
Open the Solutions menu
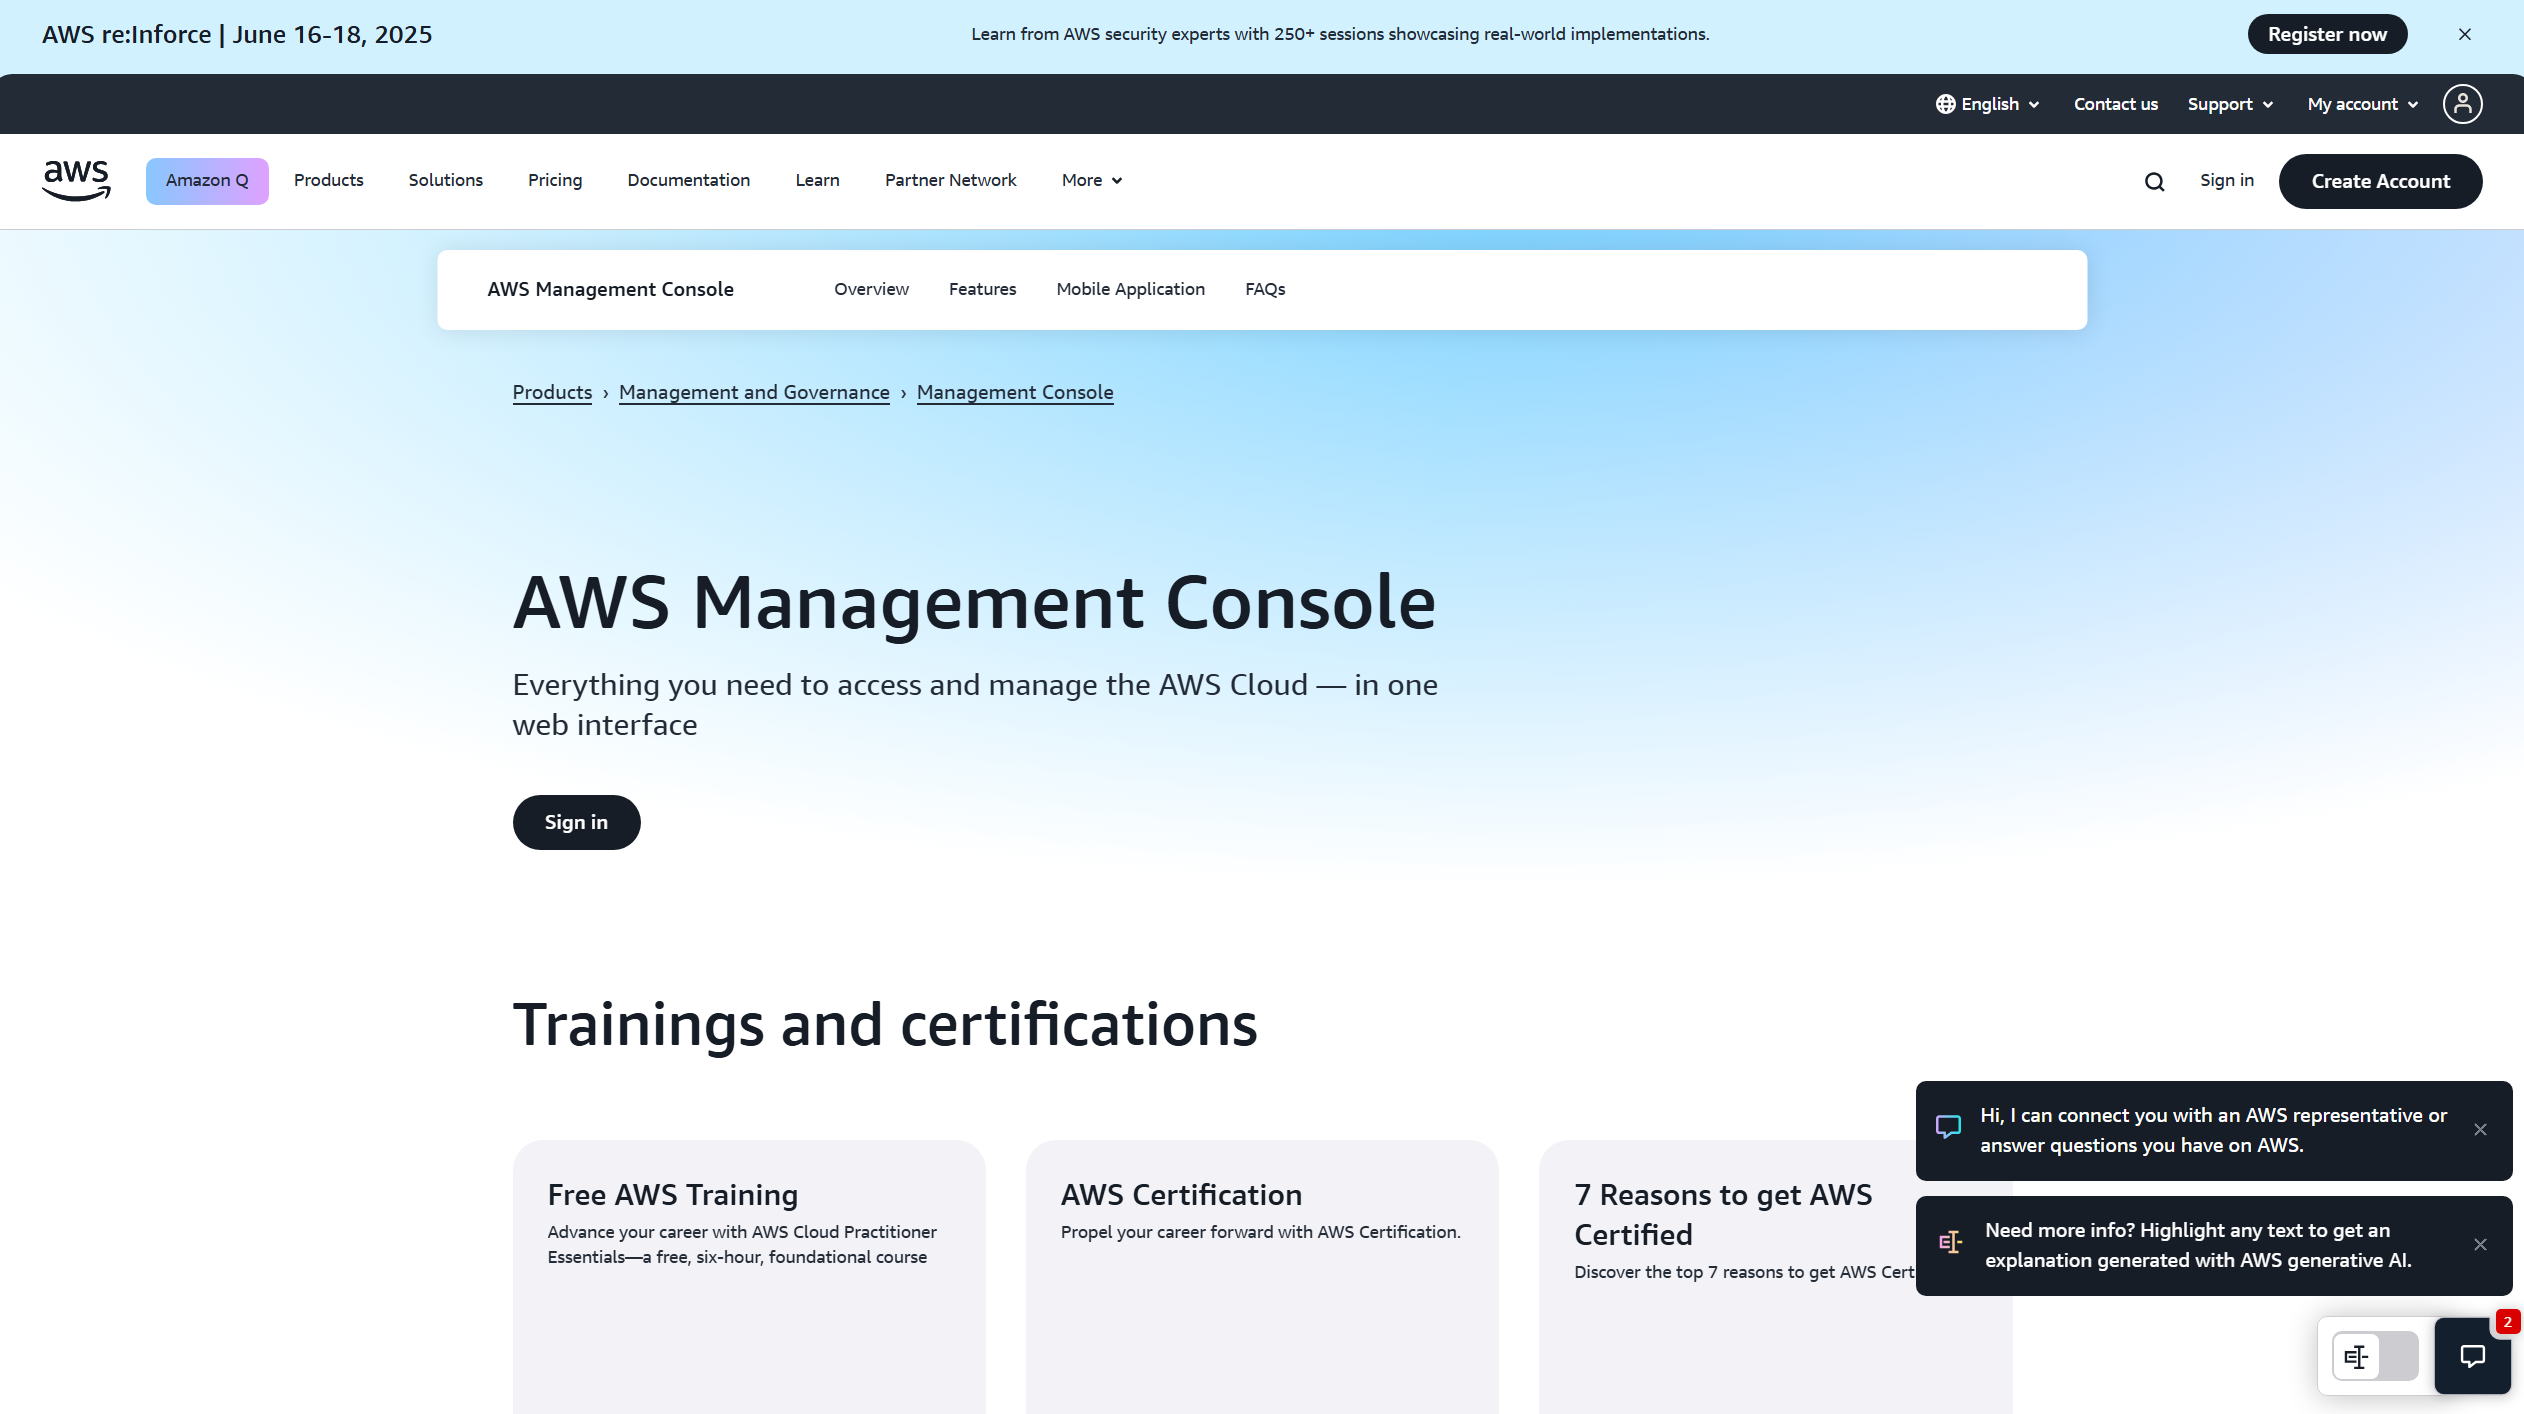click(445, 181)
